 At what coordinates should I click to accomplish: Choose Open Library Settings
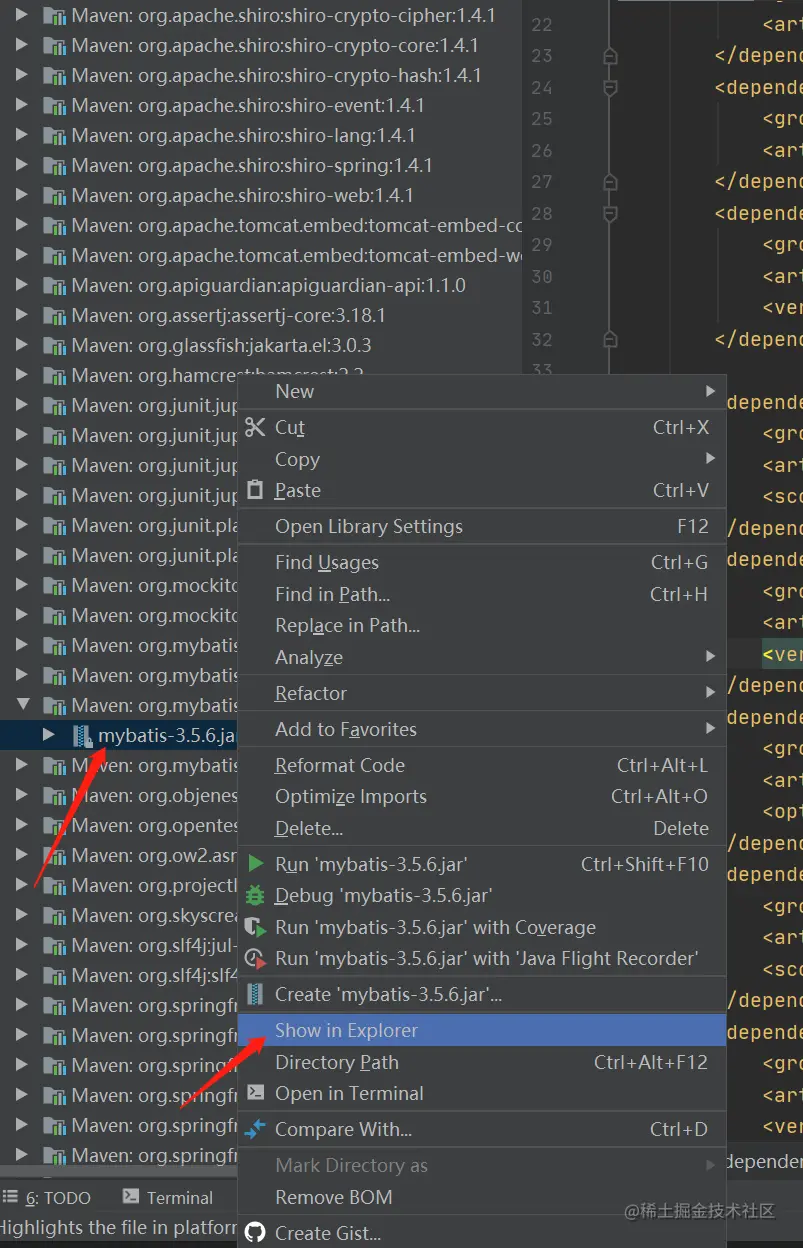482,526
